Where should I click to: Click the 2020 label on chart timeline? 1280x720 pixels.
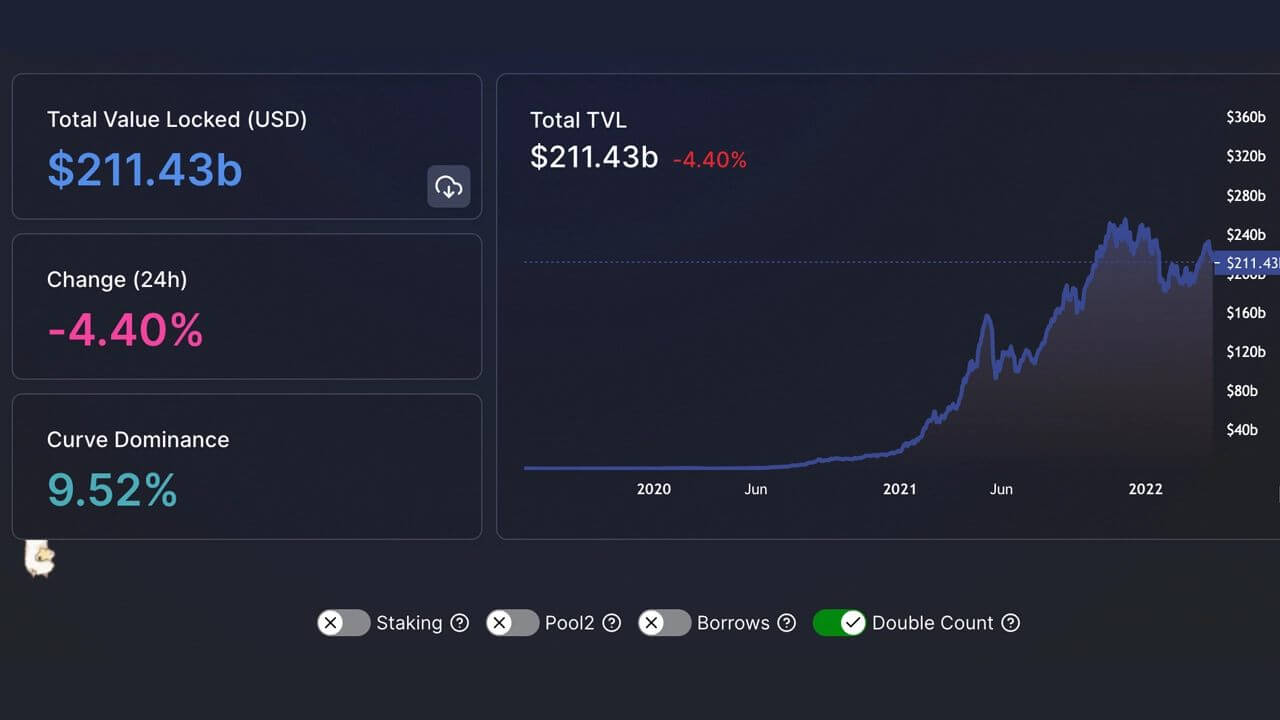click(653, 489)
